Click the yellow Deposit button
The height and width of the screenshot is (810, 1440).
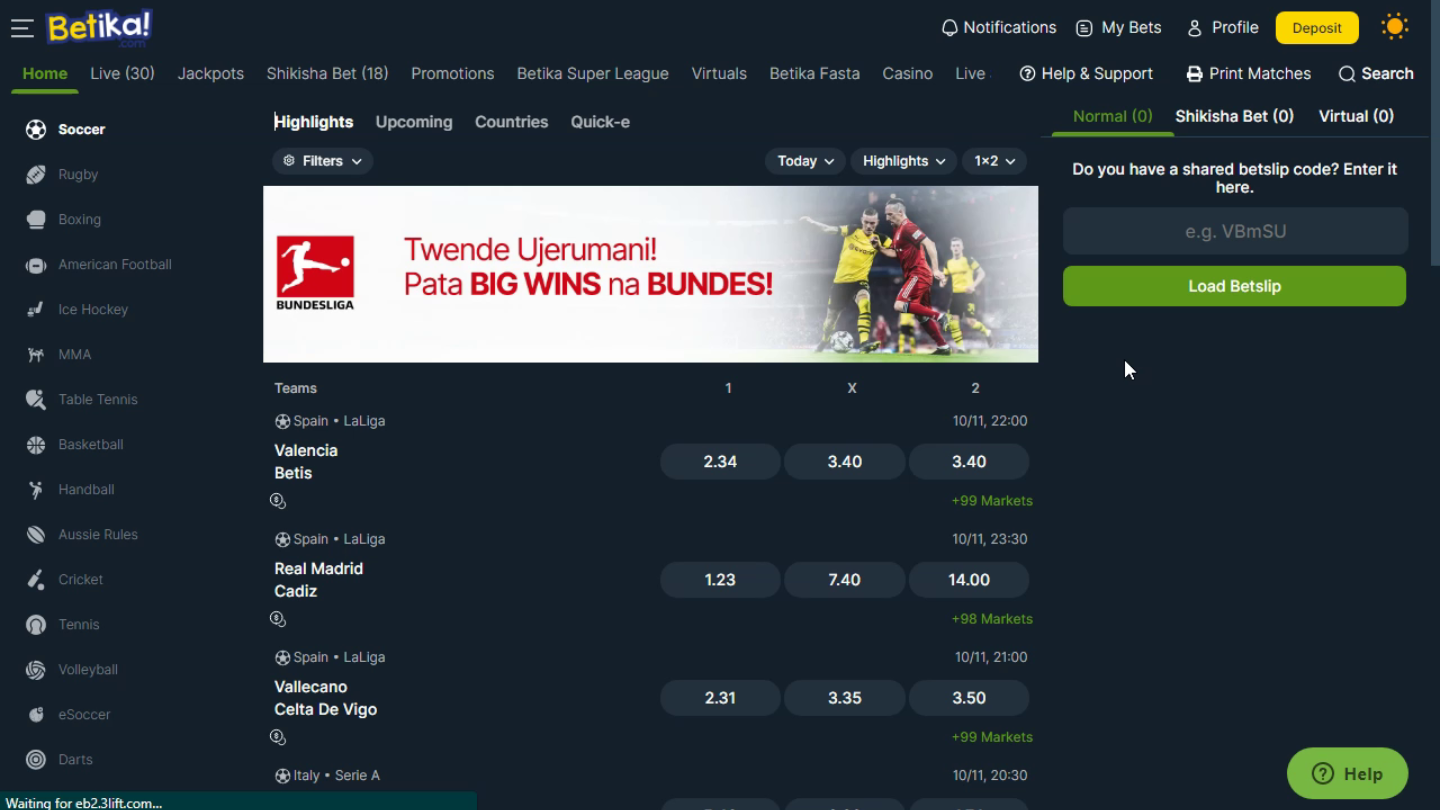tap(1317, 28)
